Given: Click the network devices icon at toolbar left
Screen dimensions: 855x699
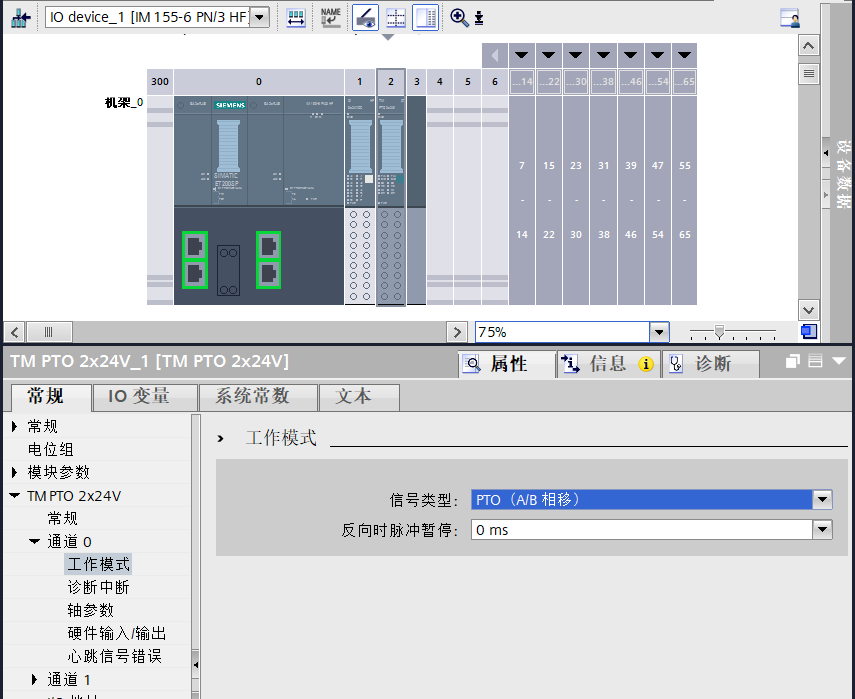Looking at the screenshot, I should 21,17.
